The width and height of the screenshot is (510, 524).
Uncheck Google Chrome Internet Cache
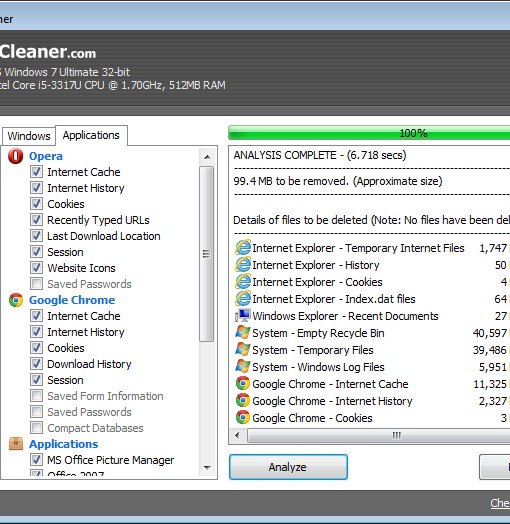point(36,316)
